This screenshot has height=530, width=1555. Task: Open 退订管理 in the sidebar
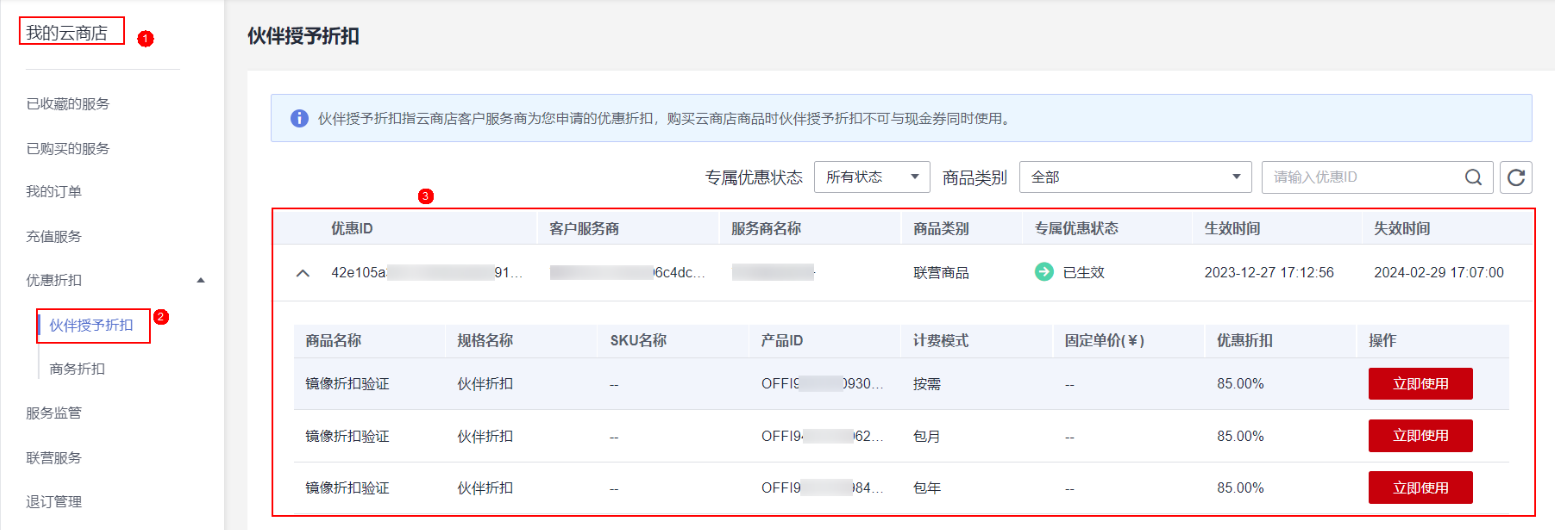[x=54, y=501]
